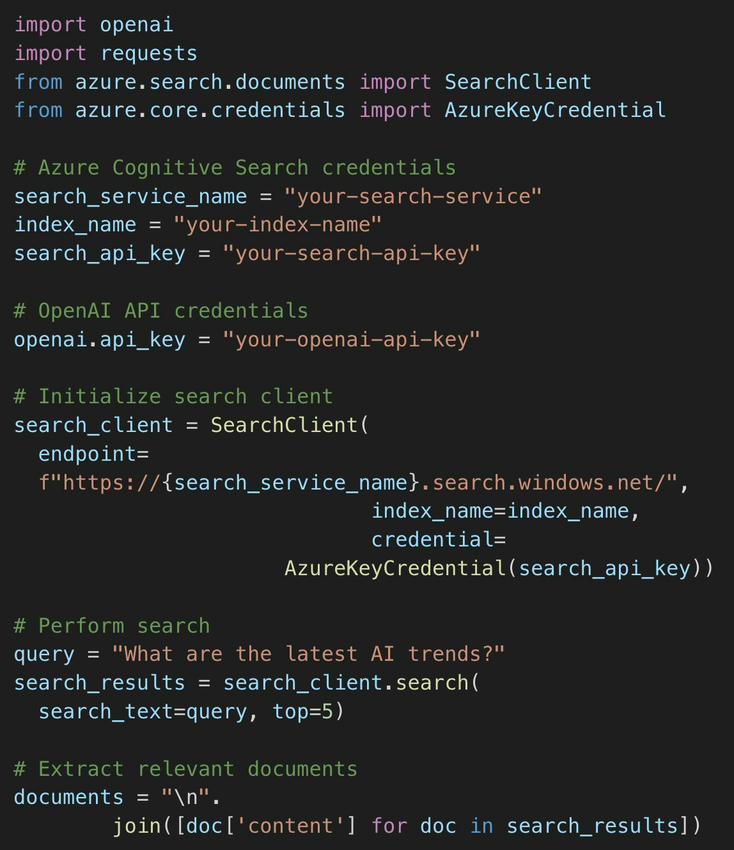Viewport: 734px width, 850px height.
Task: Click the AzureKeyCredential import name
Action: (x=555, y=110)
